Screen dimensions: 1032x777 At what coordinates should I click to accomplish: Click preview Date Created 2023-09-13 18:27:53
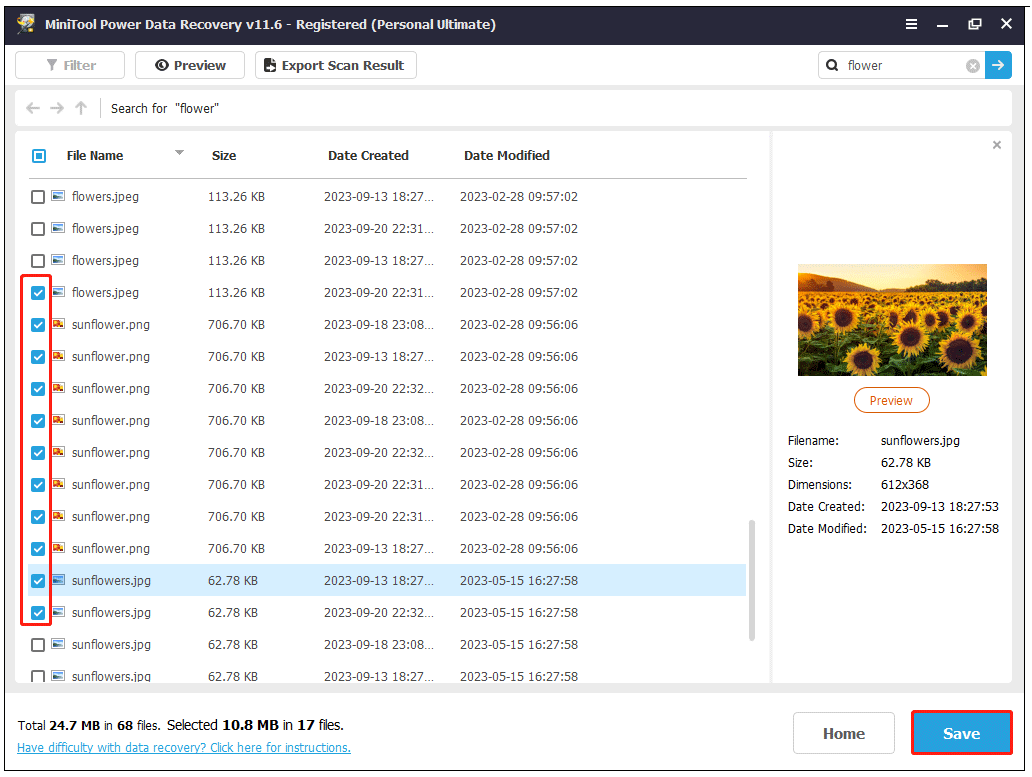click(x=940, y=507)
